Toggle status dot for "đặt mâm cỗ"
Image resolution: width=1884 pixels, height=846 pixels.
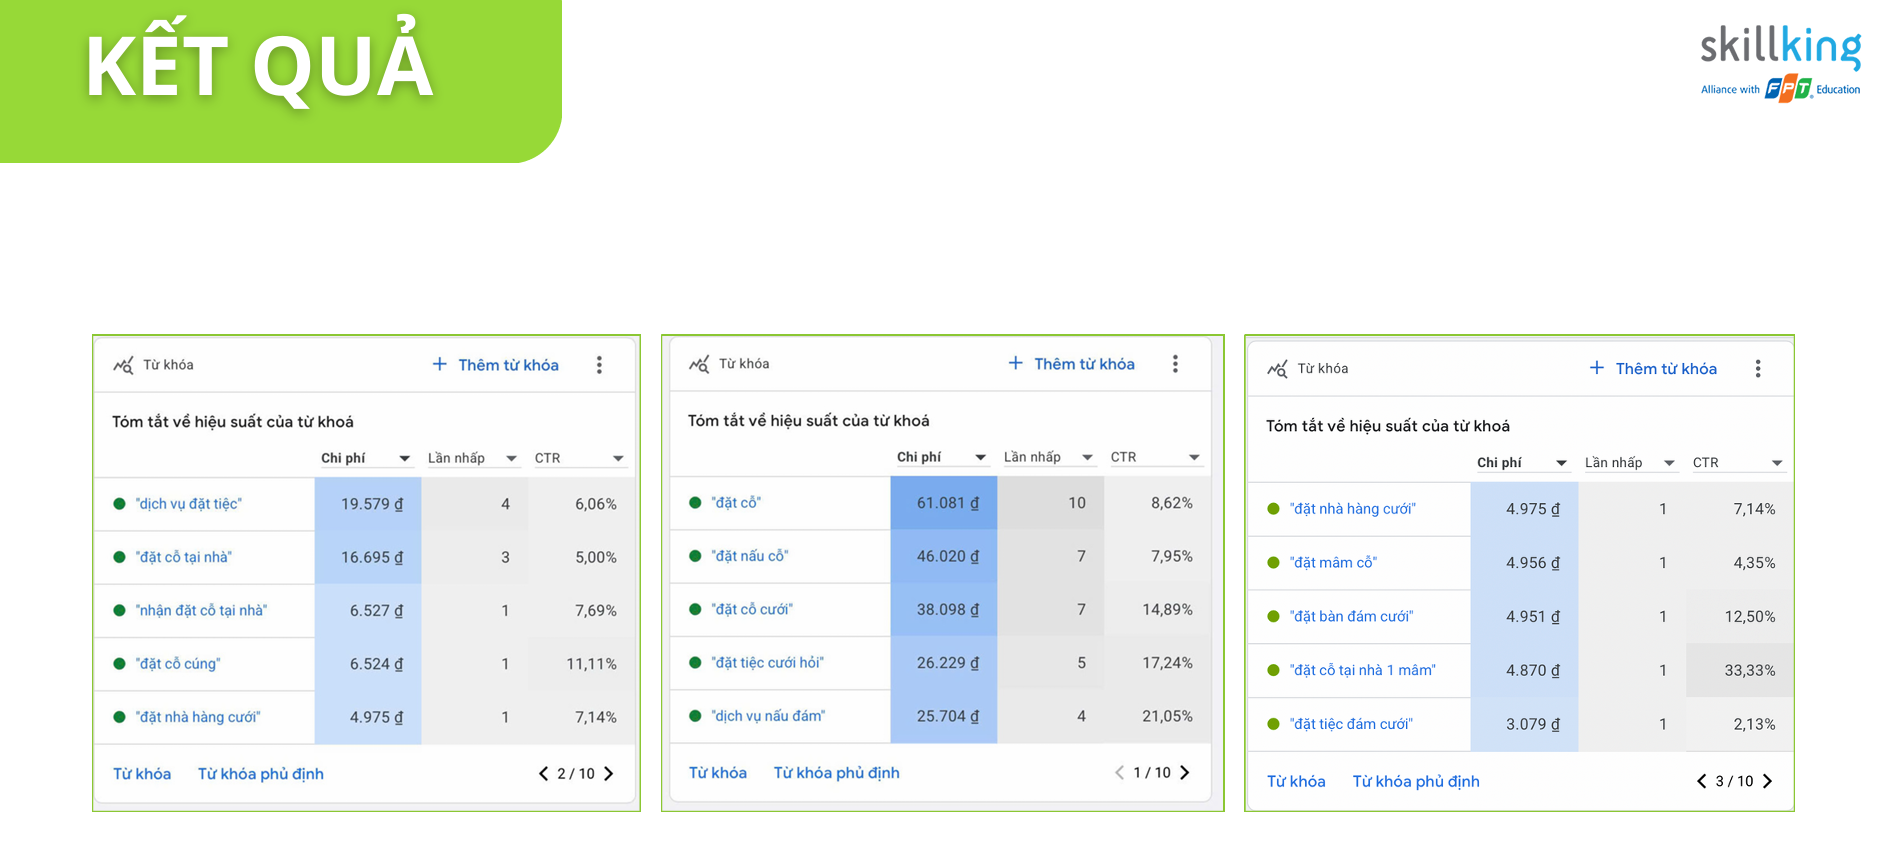click(1273, 563)
